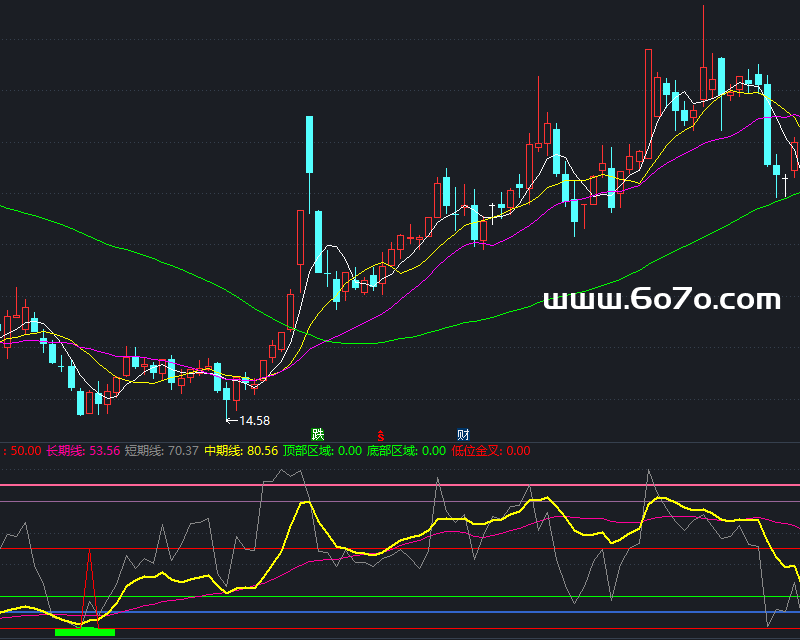
Task: Click the red spike in the indicator panel
Action: coord(90,575)
